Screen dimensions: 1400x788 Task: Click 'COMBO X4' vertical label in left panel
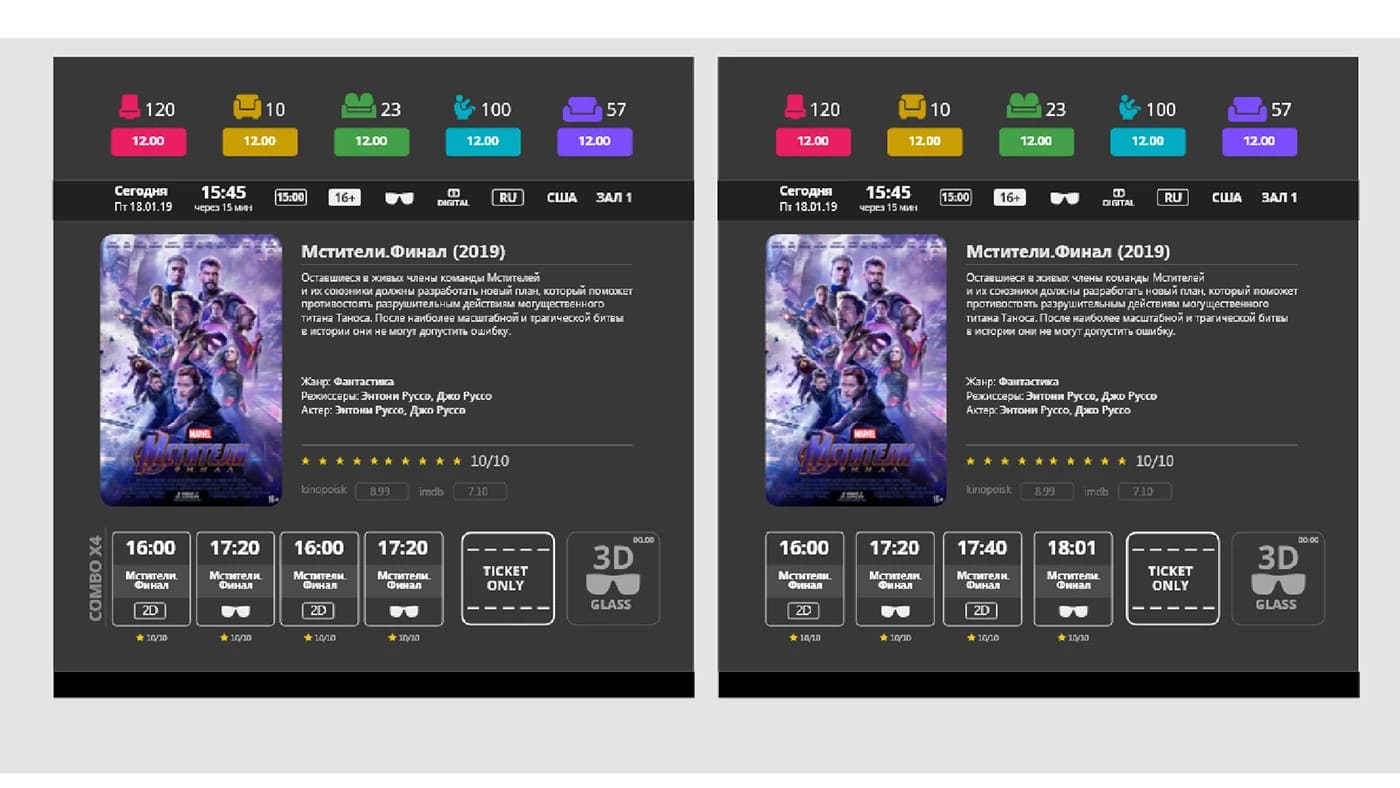(x=96, y=579)
